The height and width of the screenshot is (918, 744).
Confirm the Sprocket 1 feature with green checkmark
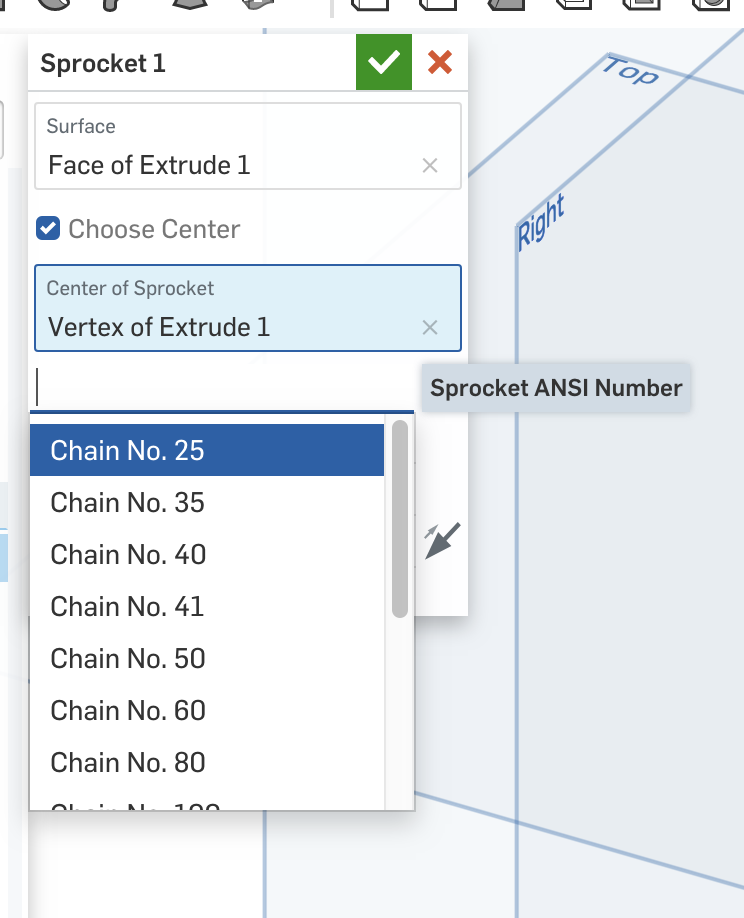pos(383,61)
